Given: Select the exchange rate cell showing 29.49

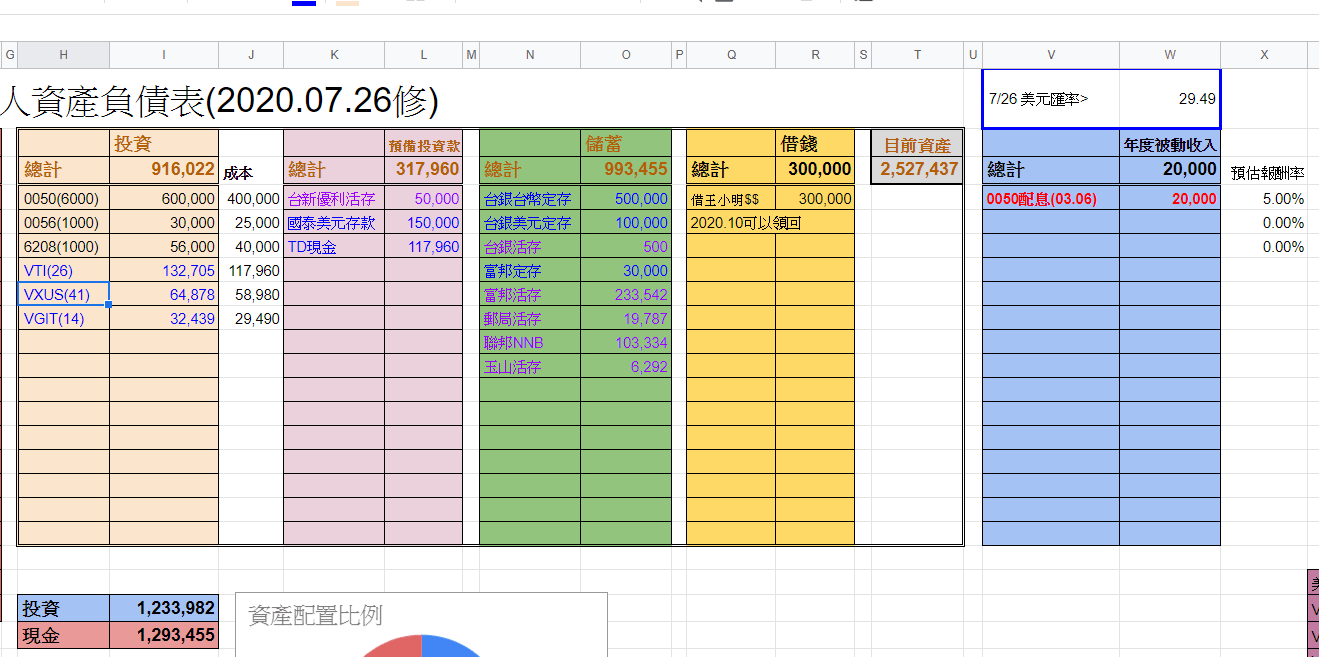Looking at the screenshot, I should pos(1170,98).
